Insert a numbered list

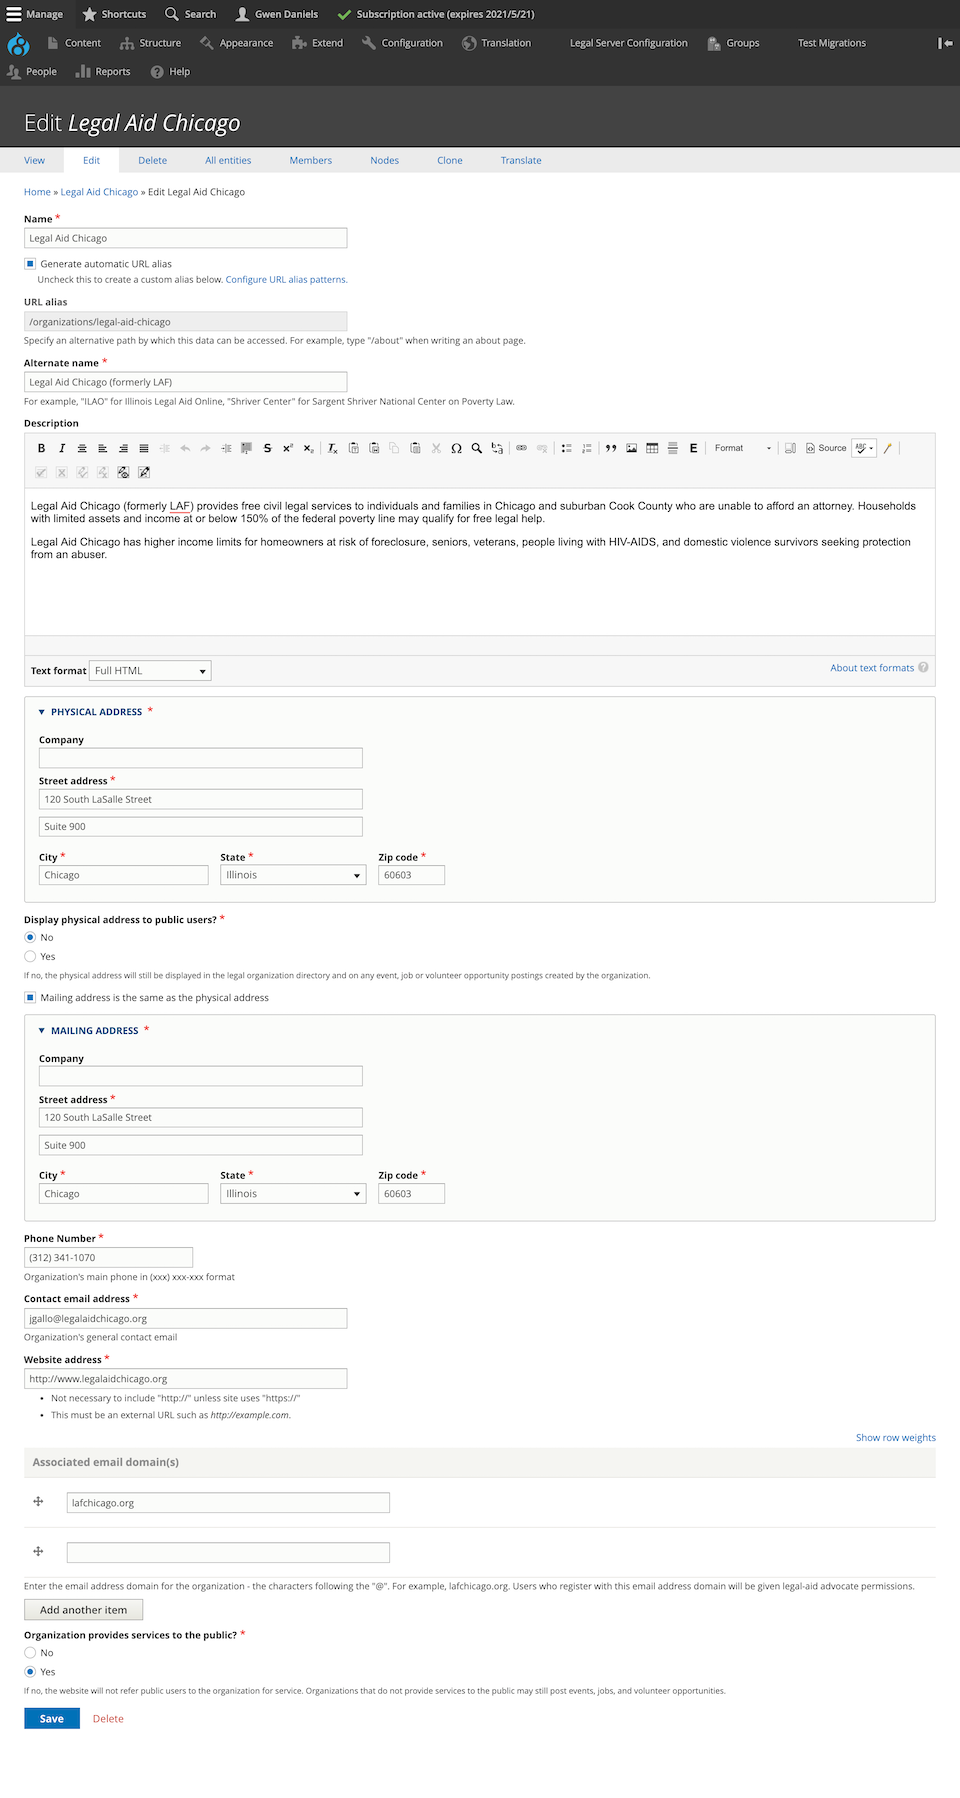point(587,448)
